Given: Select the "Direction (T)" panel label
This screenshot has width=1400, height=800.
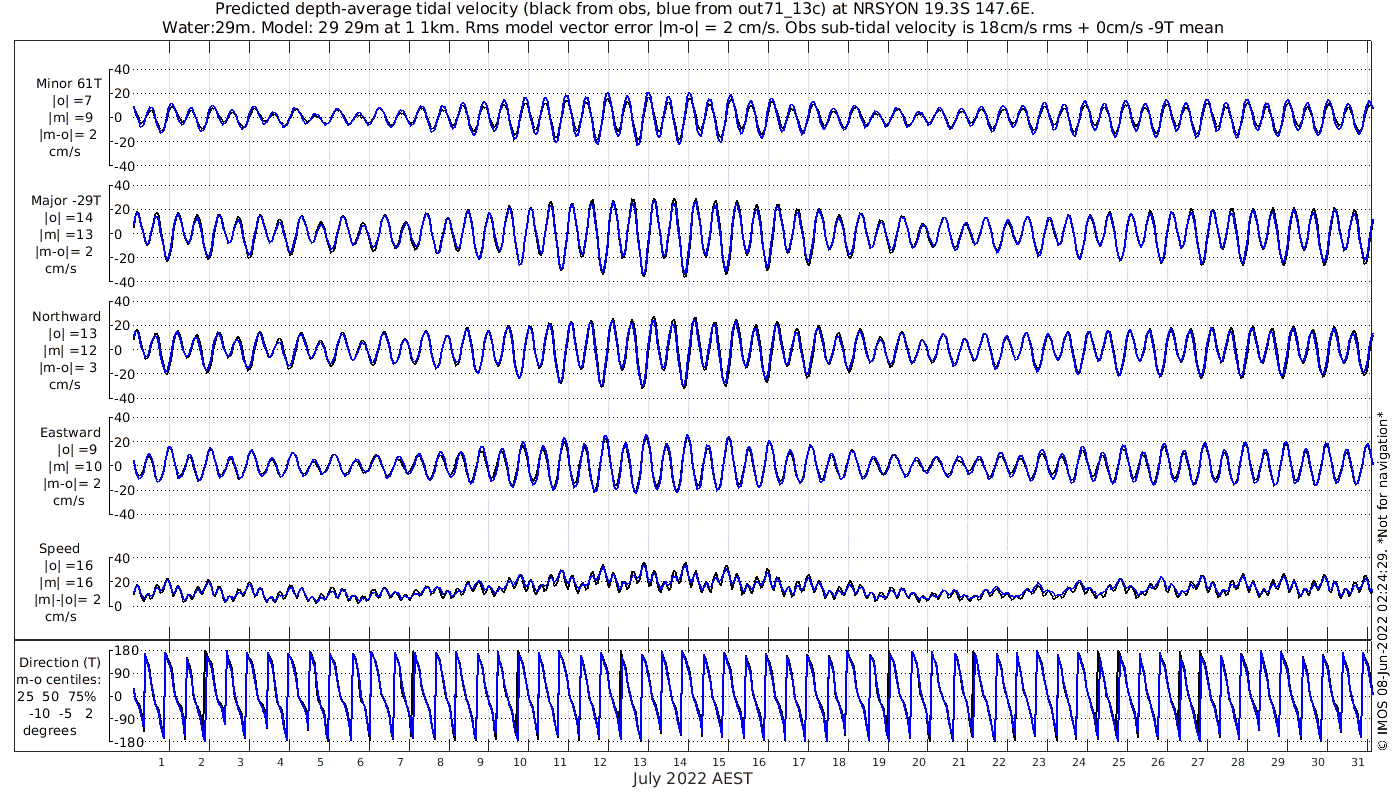Looking at the screenshot, I should click(60, 662).
